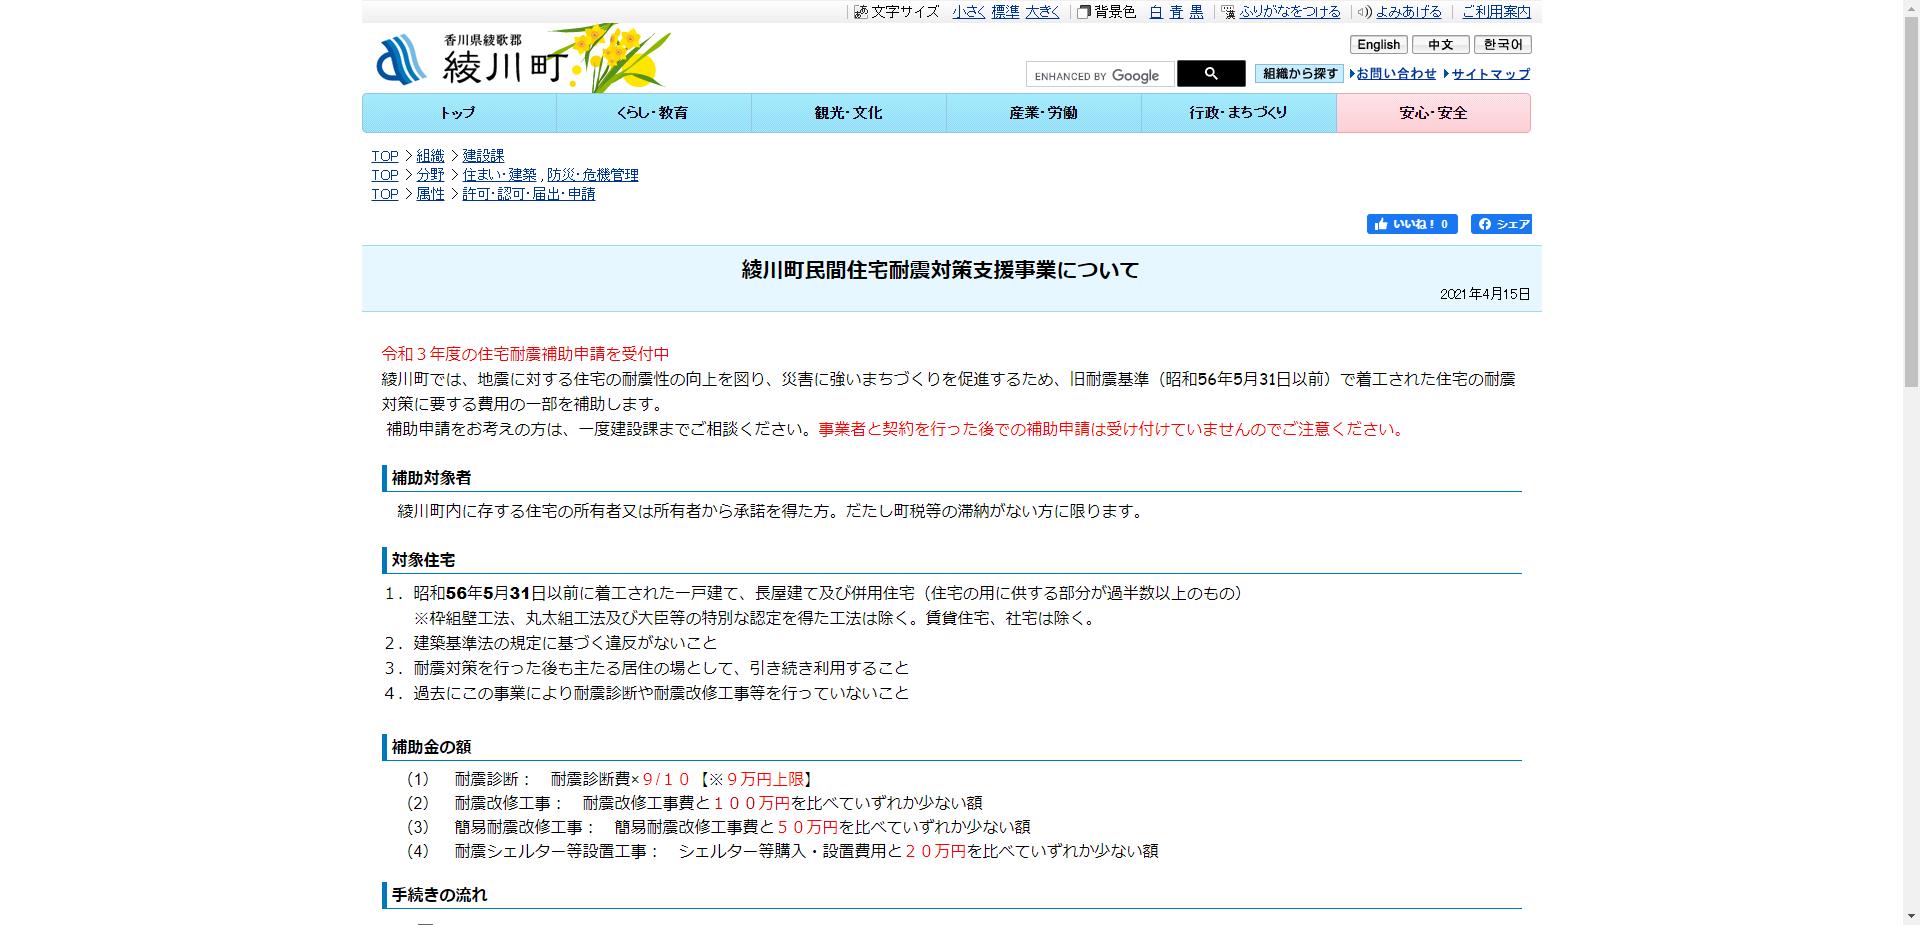This screenshot has width=1920, height=925.
Task: Expand the お問い合わせ arrow link
Action: pos(1395,73)
